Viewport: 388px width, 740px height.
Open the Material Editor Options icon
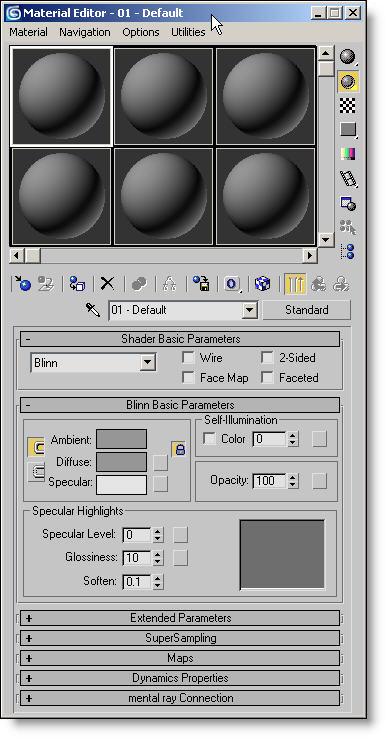pyautogui.click(x=348, y=203)
